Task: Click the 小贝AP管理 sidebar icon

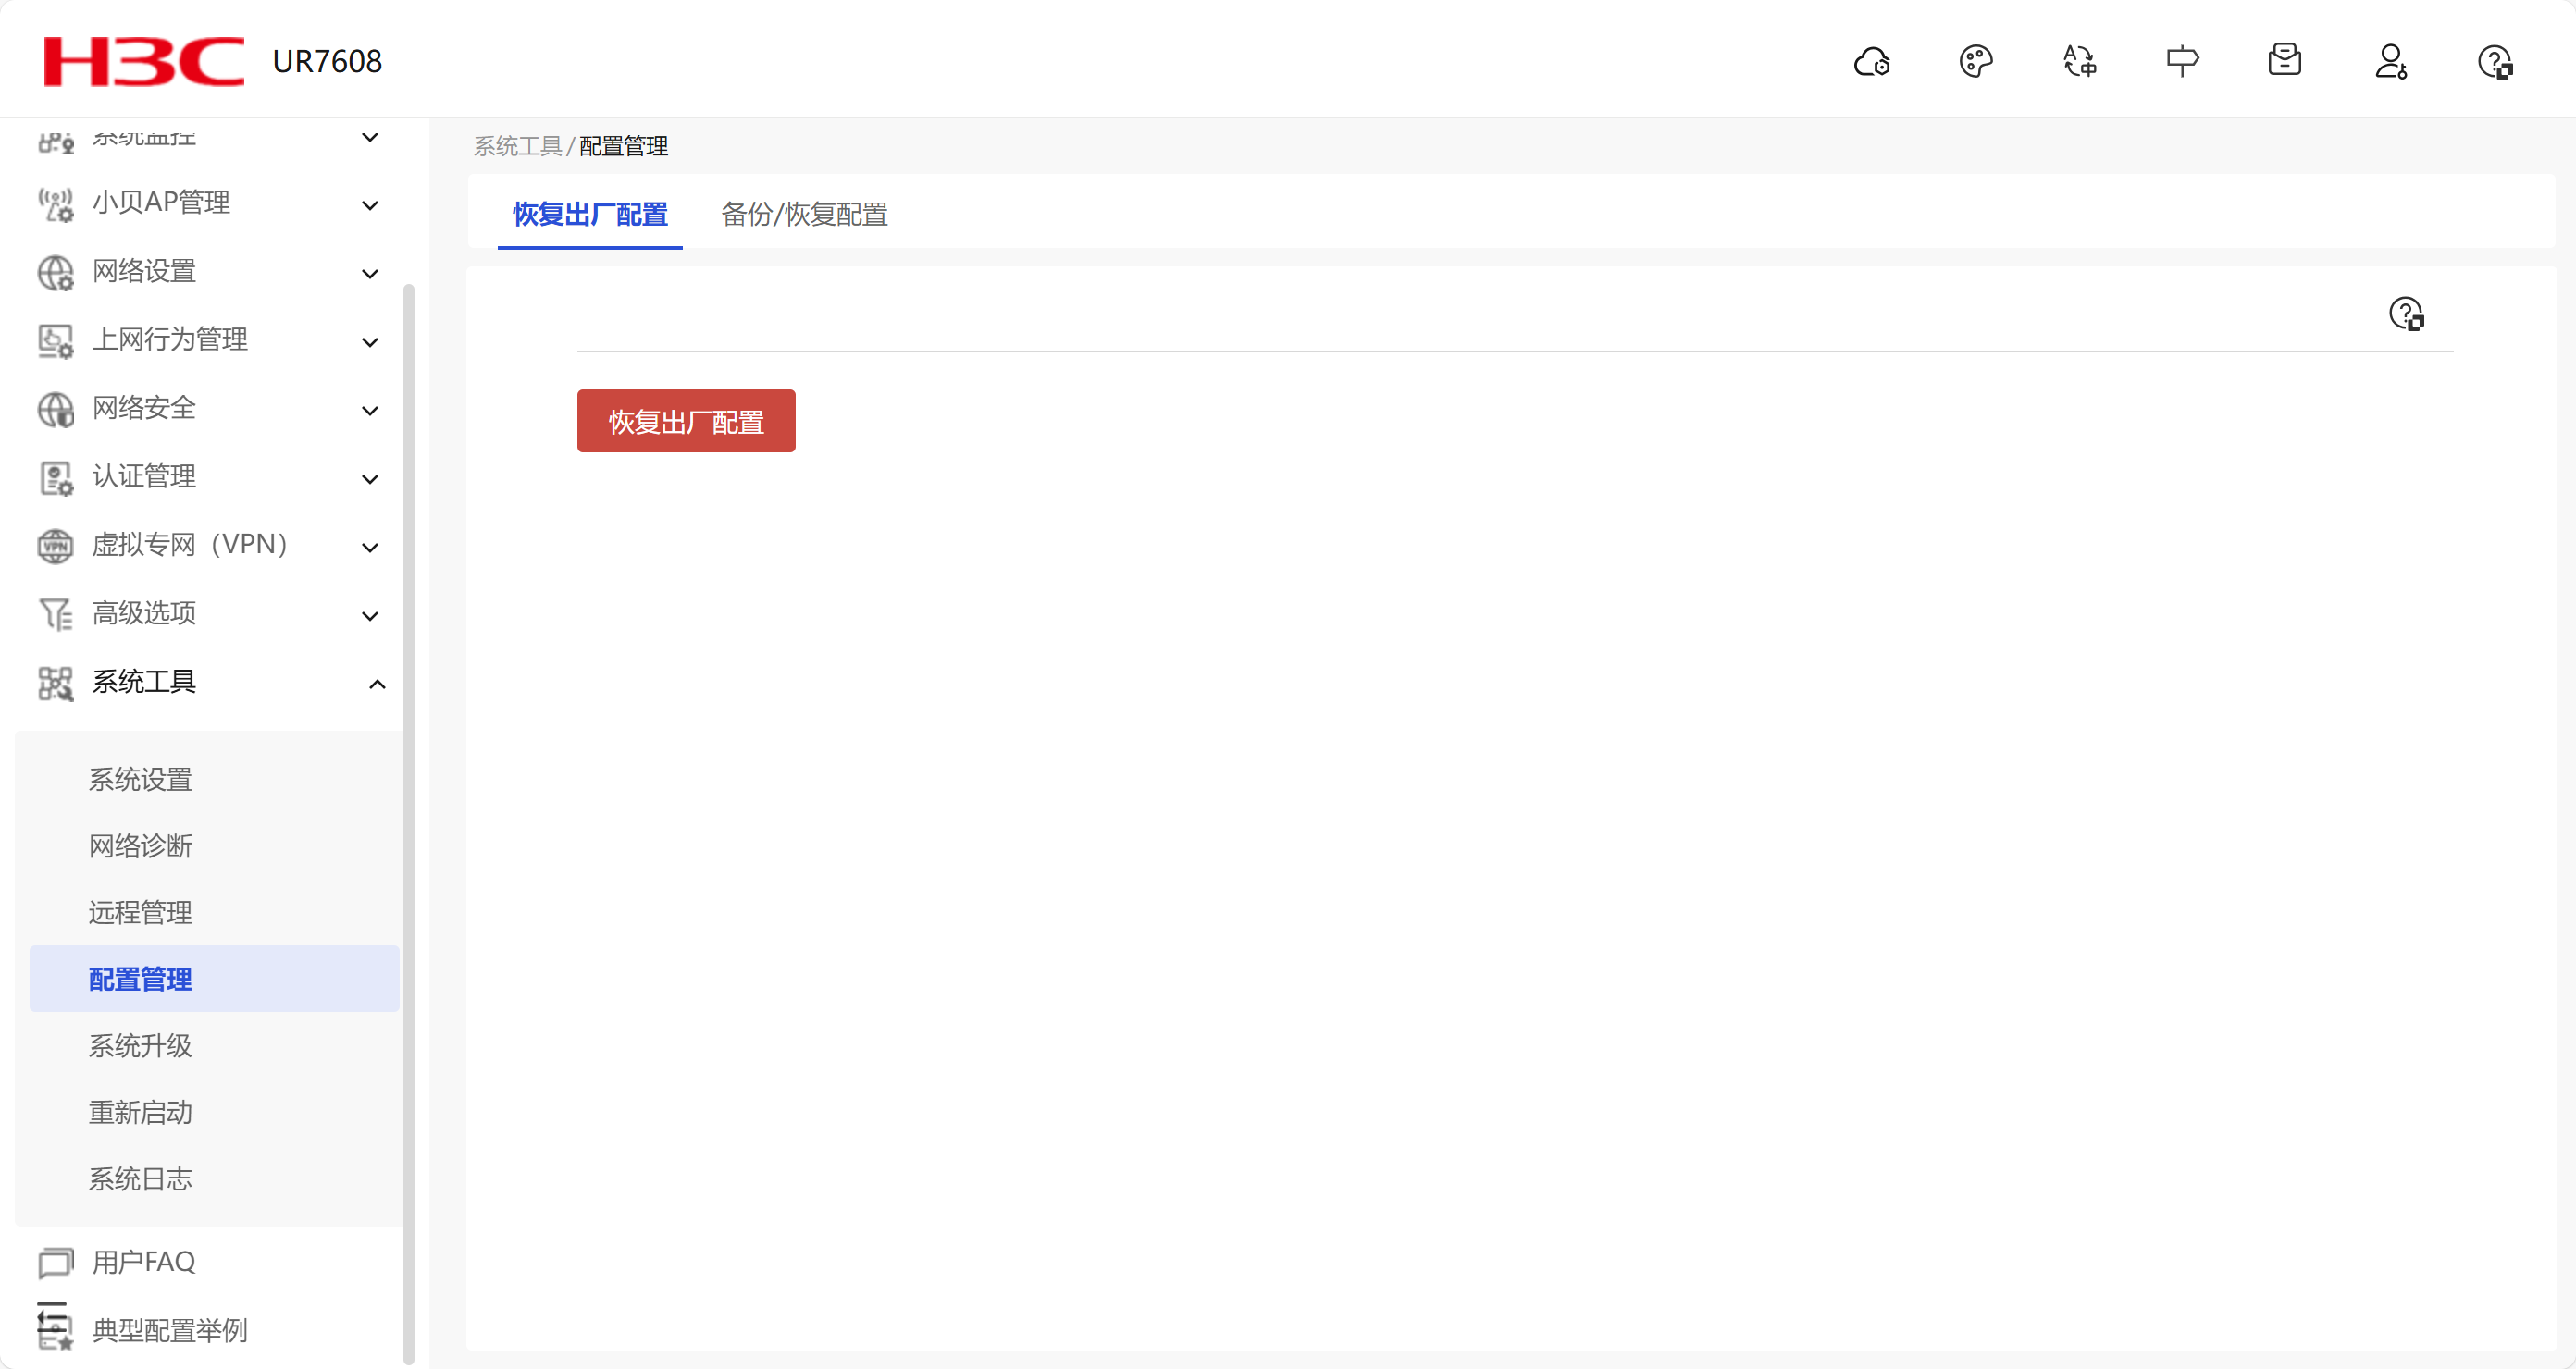Action: [55, 204]
